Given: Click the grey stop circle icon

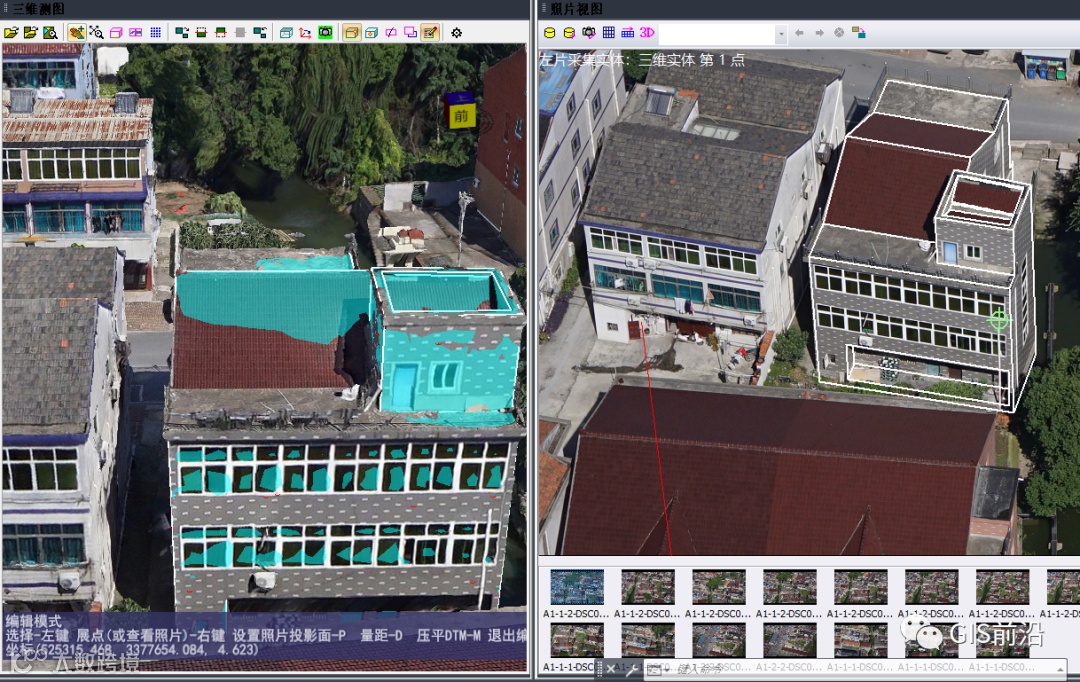Looking at the screenshot, I should 839,32.
